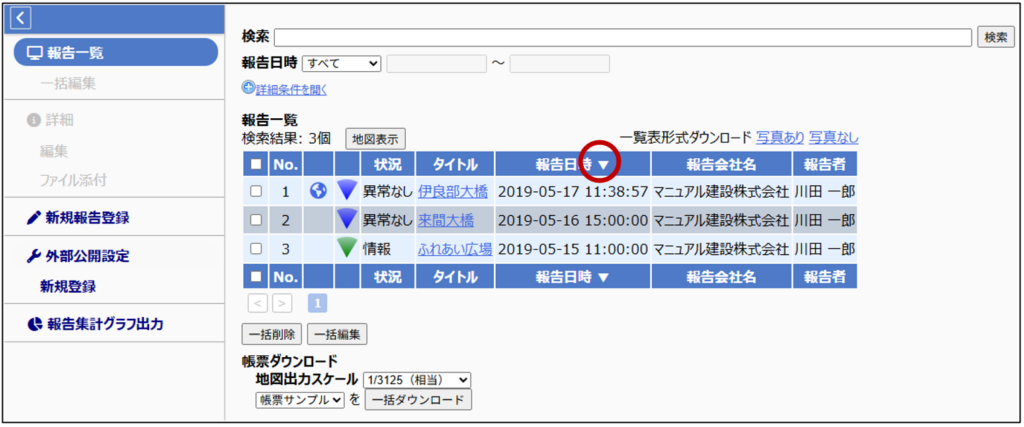This screenshot has height=427, width=1024.
Task: Click the monitor icon beside 報告一覧
Action: point(35,53)
